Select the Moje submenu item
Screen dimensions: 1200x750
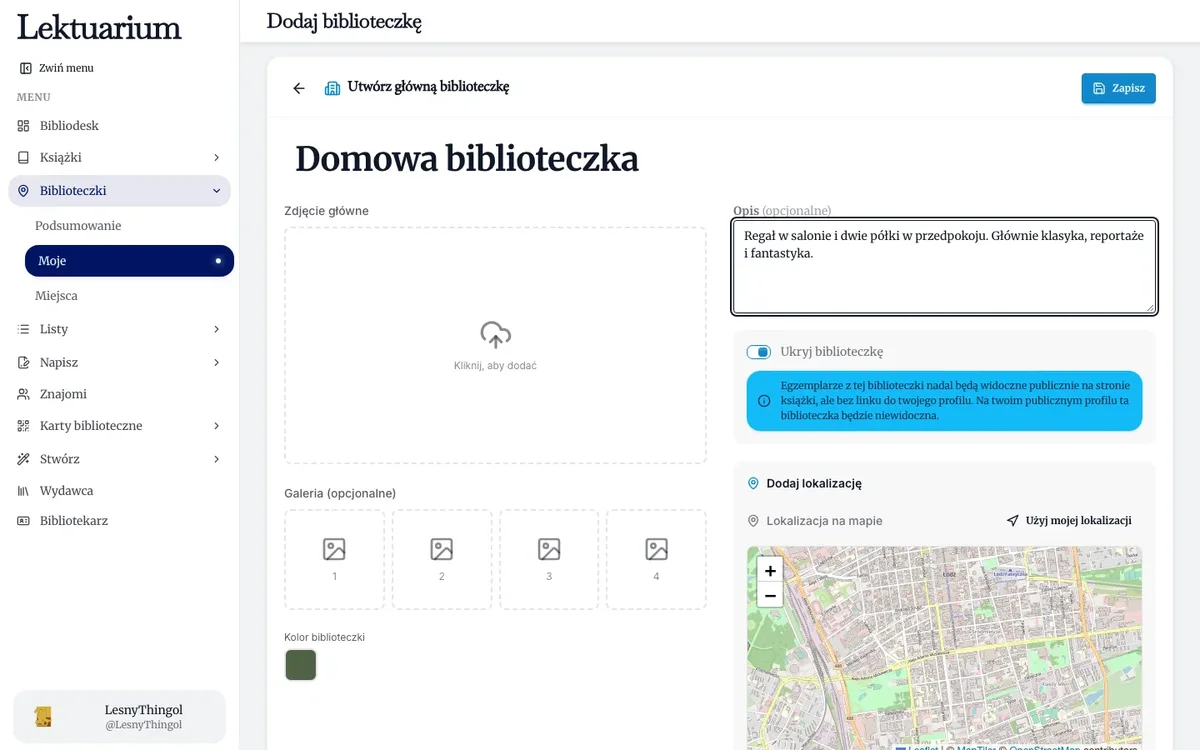[x=129, y=261]
